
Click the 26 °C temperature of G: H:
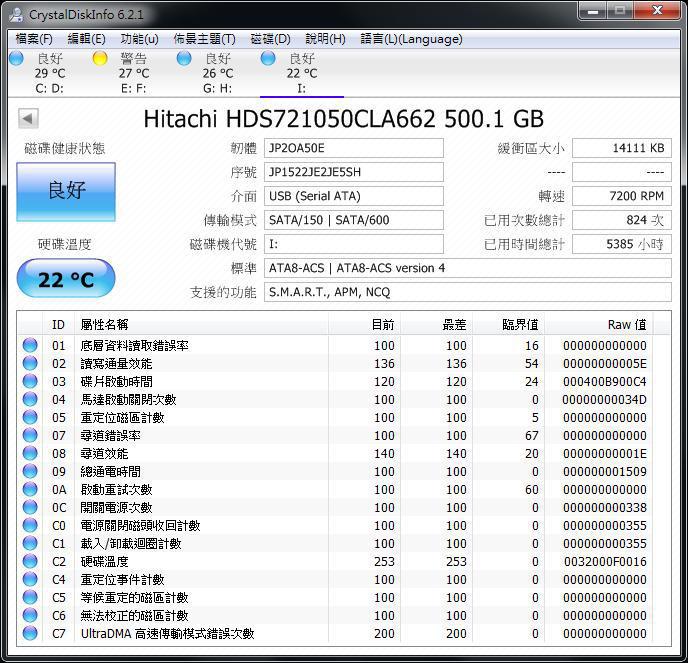pyautogui.click(x=218, y=73)
